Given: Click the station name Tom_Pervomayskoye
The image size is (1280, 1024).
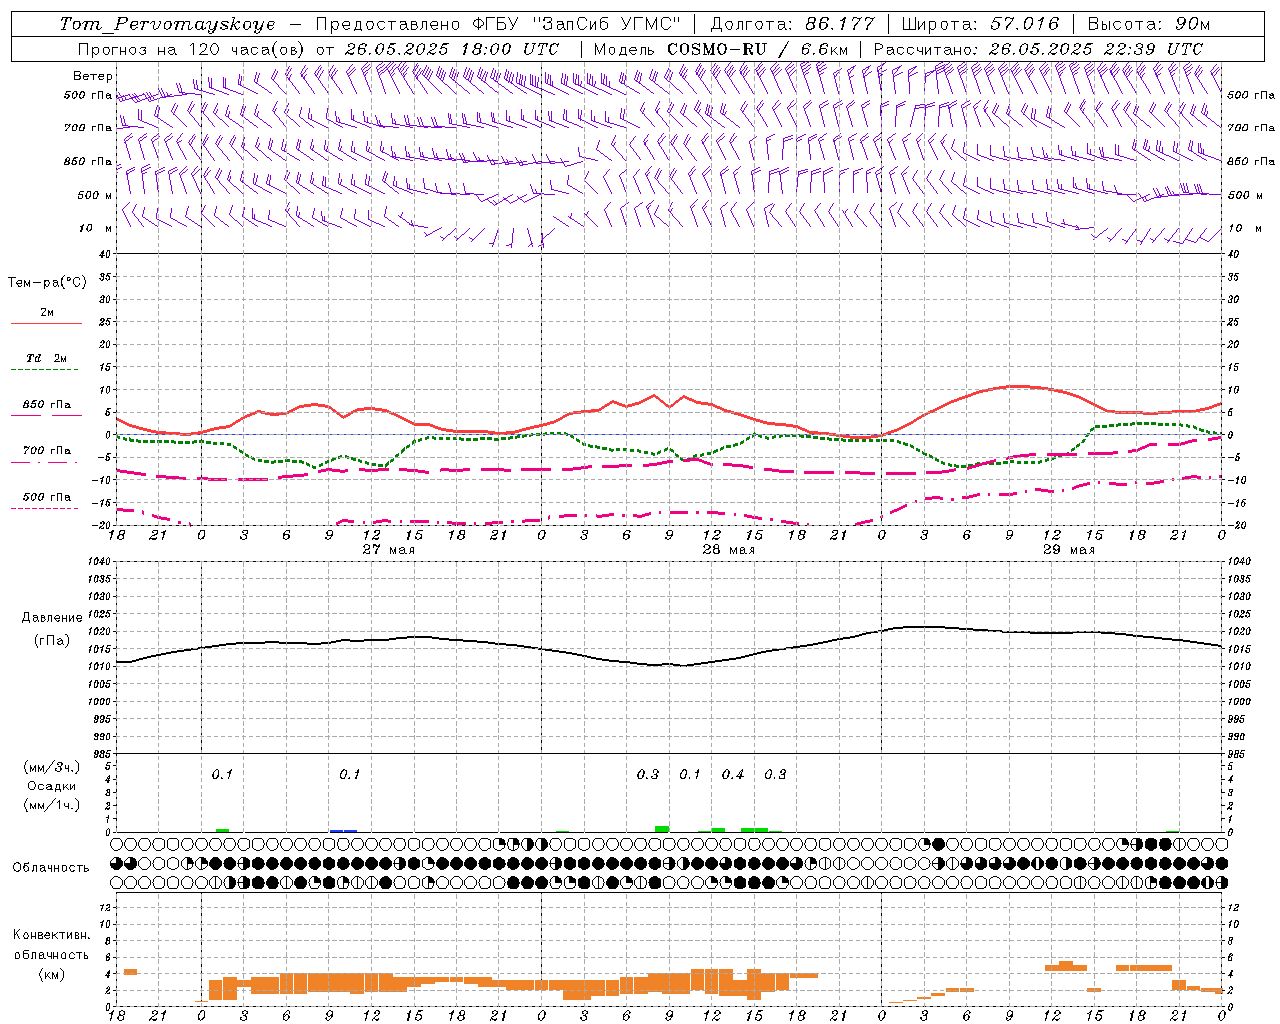Looking at the screenshot, I should 167,24.
